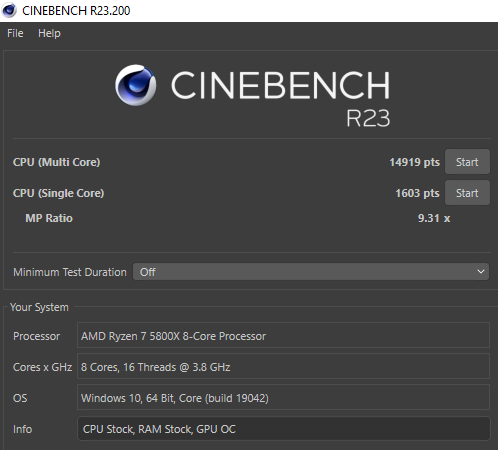Click the Minimum Test Duration label
This screenshot has height=450, width=498.
coord(70,272)
